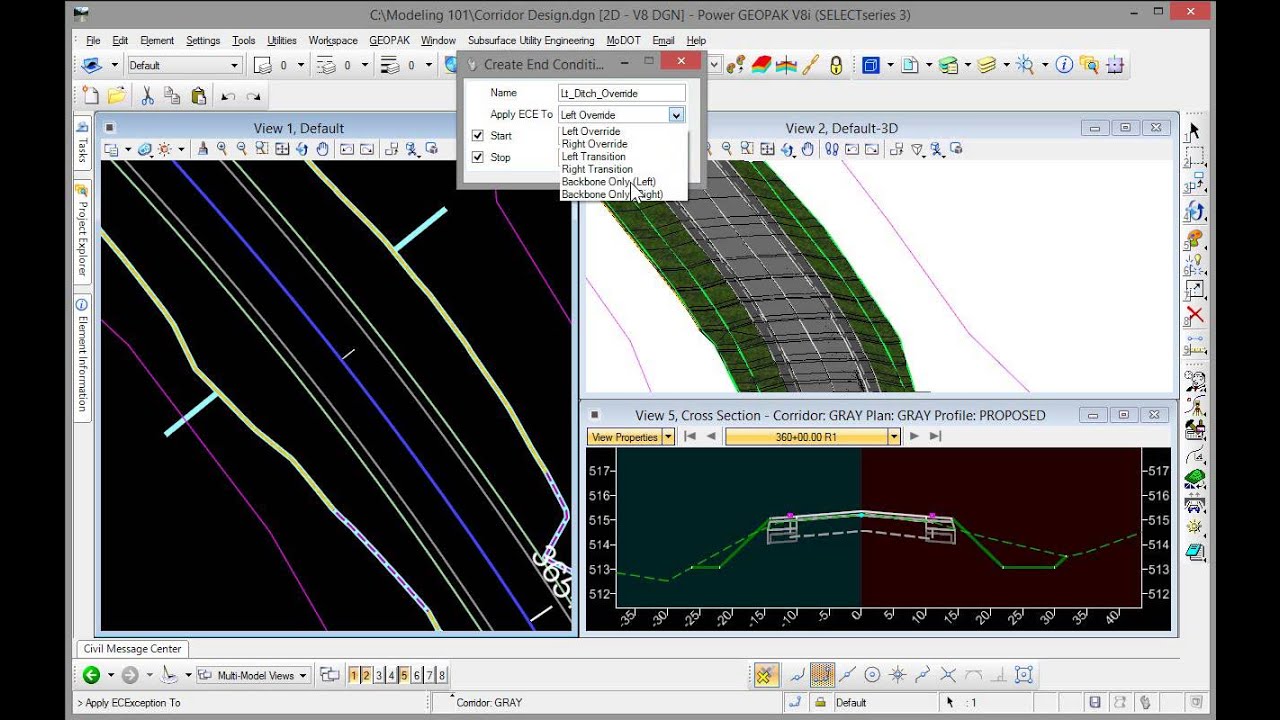Click the Copy icon in toolbar
This screenshot has width=1280, height=720.
[172, 96]
